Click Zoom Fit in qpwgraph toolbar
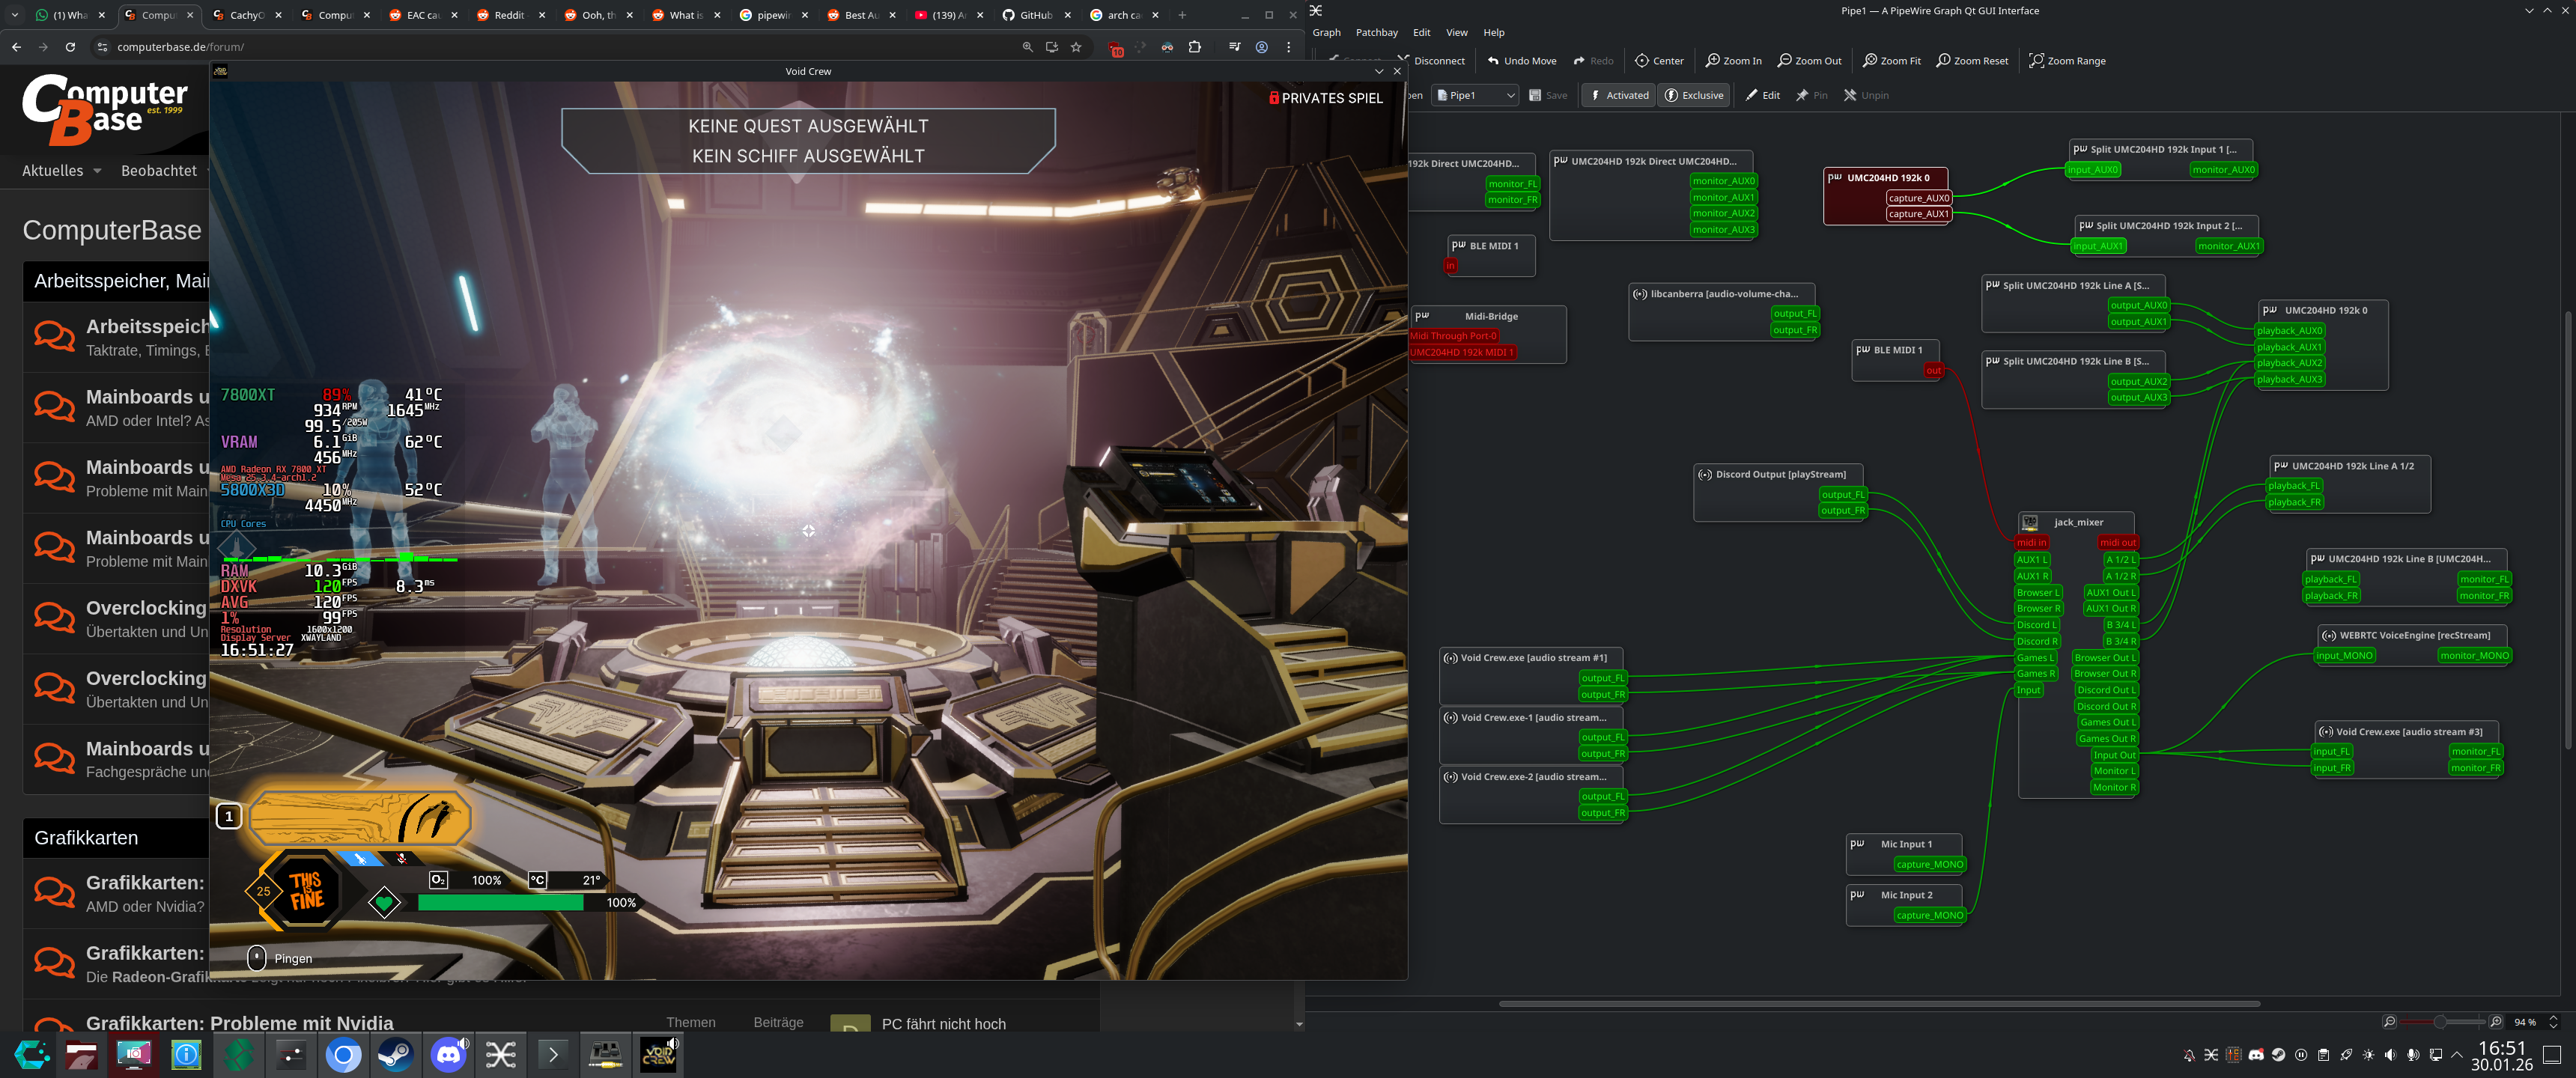 (1891, 61)
